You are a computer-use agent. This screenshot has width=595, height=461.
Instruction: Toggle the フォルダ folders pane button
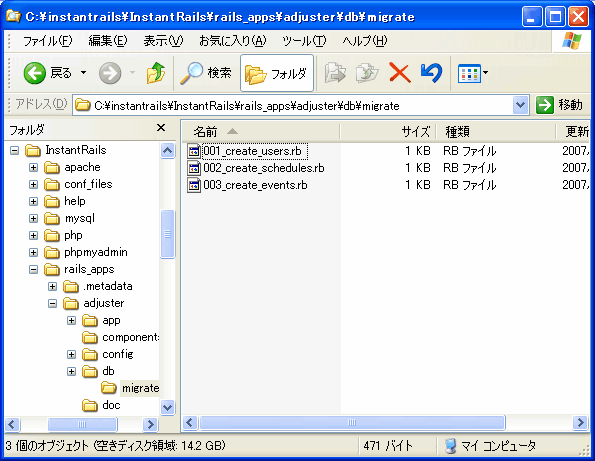pyautogui.click(x=277, y=73)
